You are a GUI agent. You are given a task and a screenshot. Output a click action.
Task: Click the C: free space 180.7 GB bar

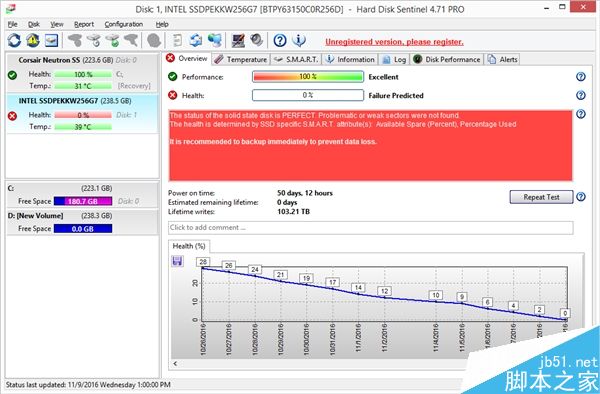(83, 201)
